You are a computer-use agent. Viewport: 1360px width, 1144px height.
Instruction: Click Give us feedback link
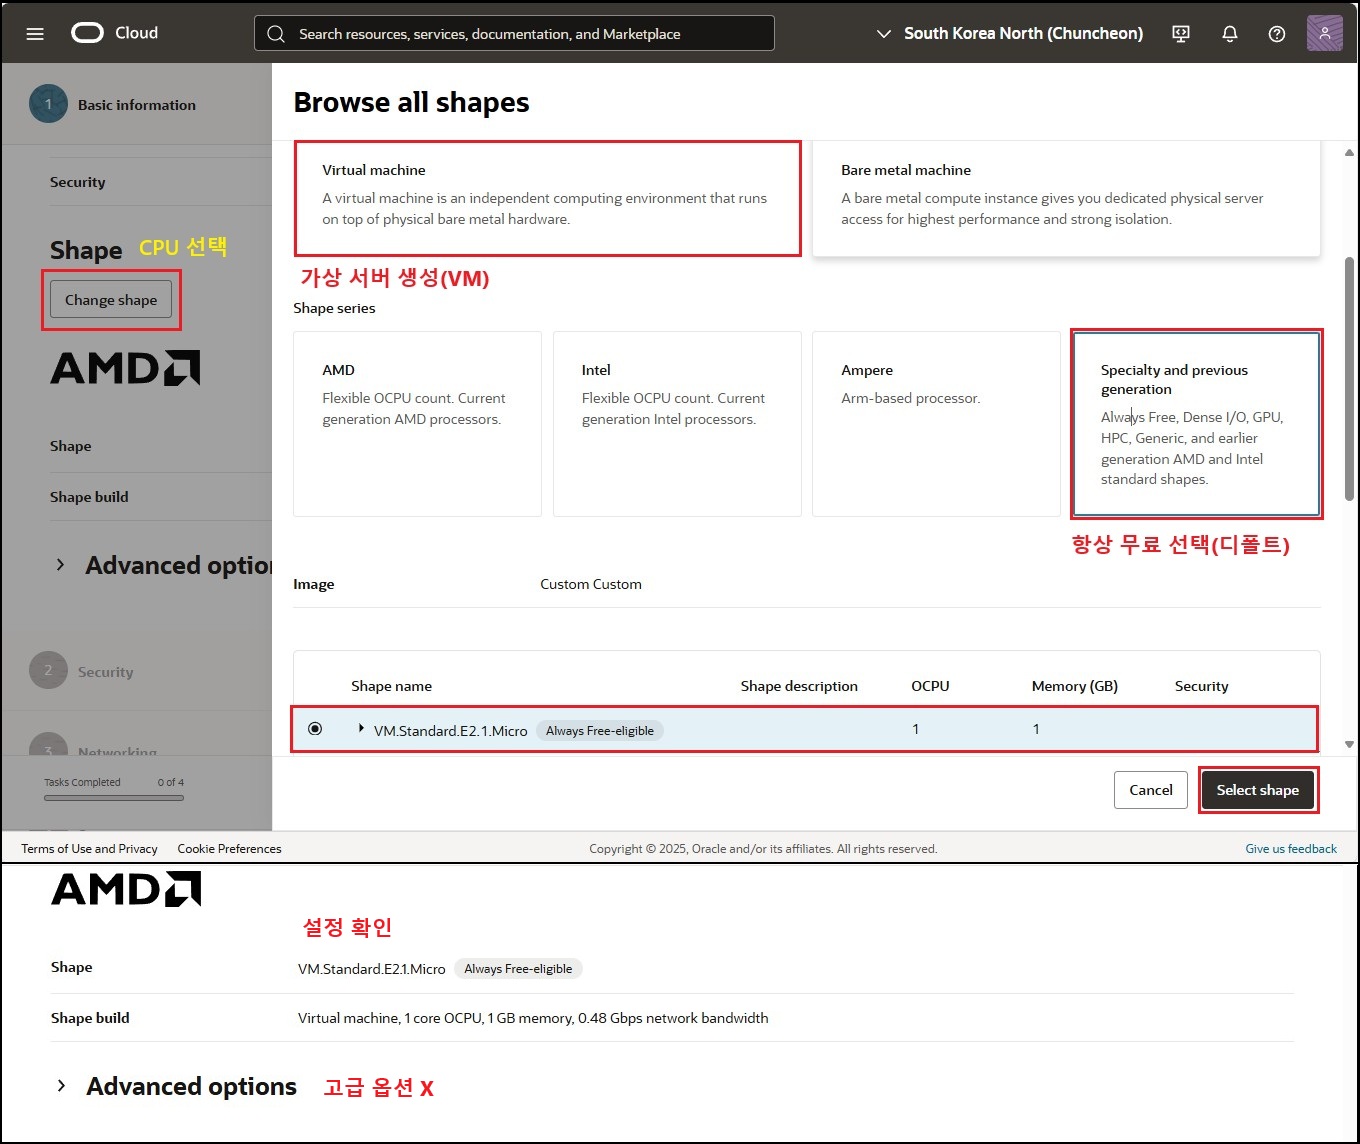(1291, 849)
